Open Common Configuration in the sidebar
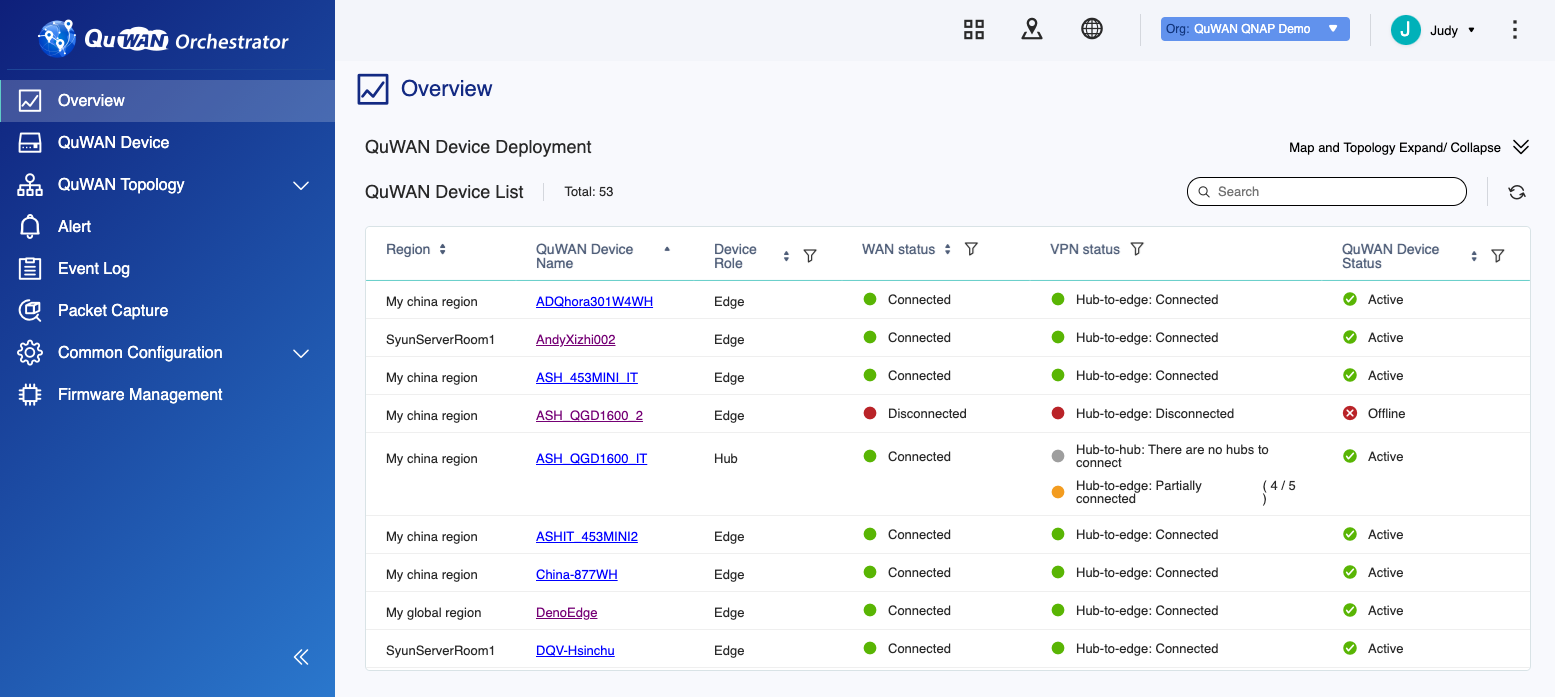Viewport: 1555px width, 697px height. coord(168,353)
